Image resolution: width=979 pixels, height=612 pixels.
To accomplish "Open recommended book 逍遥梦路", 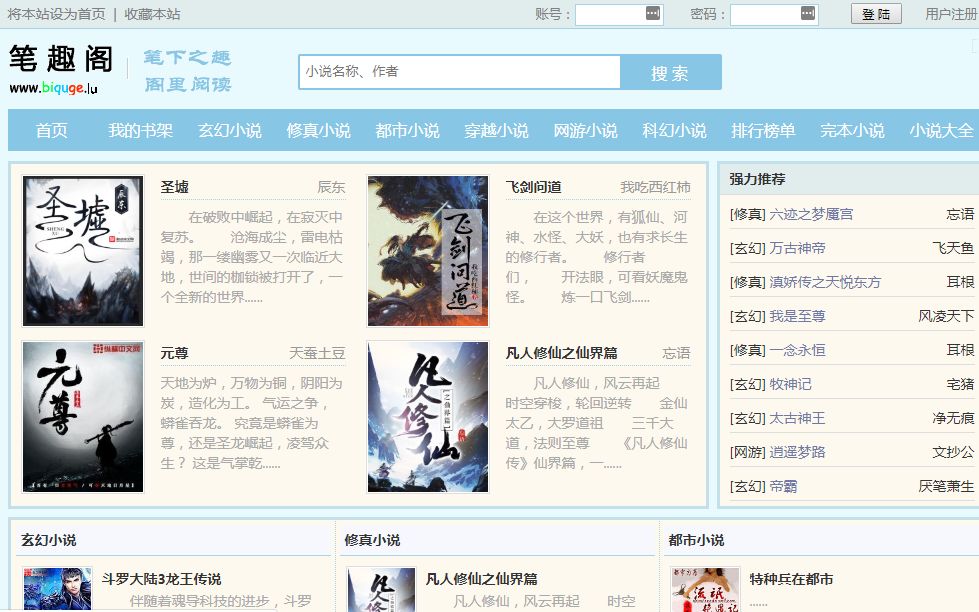I will [797, 452].
